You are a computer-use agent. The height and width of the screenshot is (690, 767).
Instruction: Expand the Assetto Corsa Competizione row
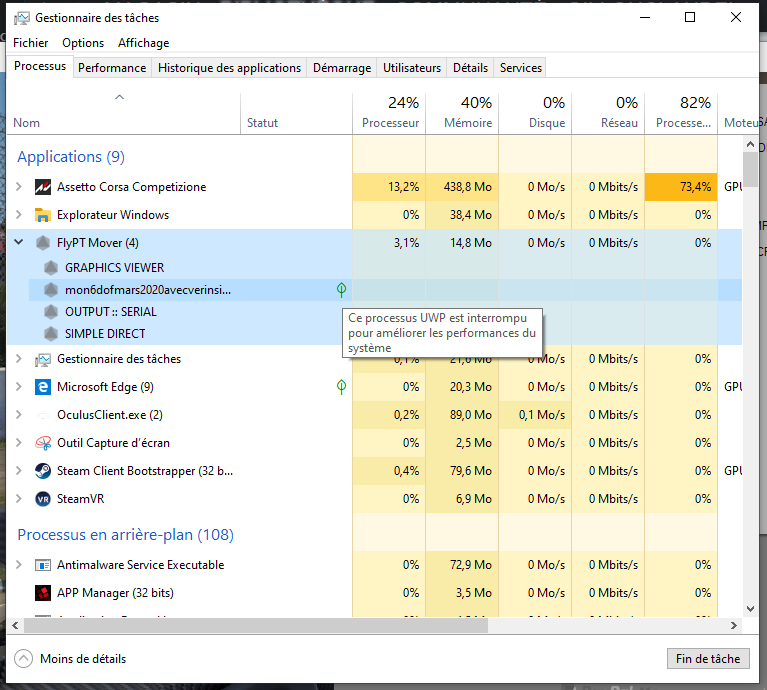(x=19, y=187)
